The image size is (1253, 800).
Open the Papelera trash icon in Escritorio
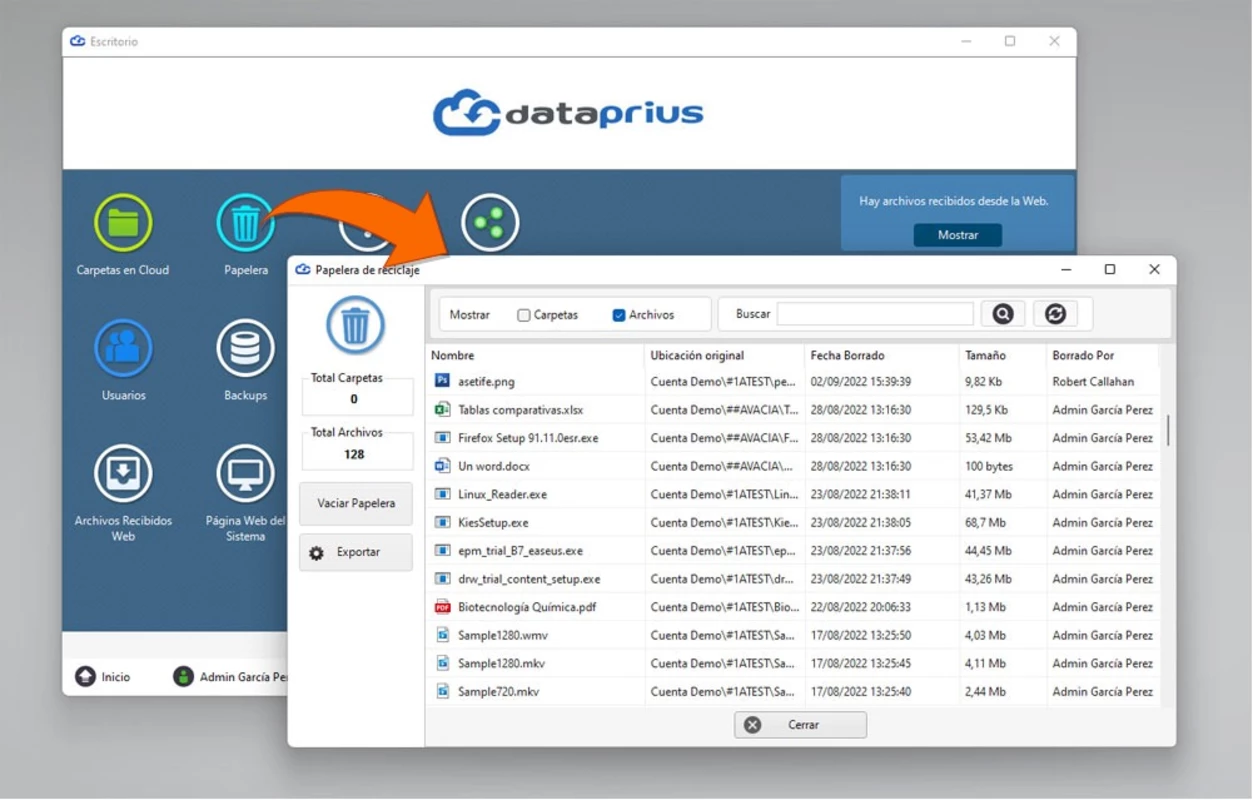tap(245, 222)
